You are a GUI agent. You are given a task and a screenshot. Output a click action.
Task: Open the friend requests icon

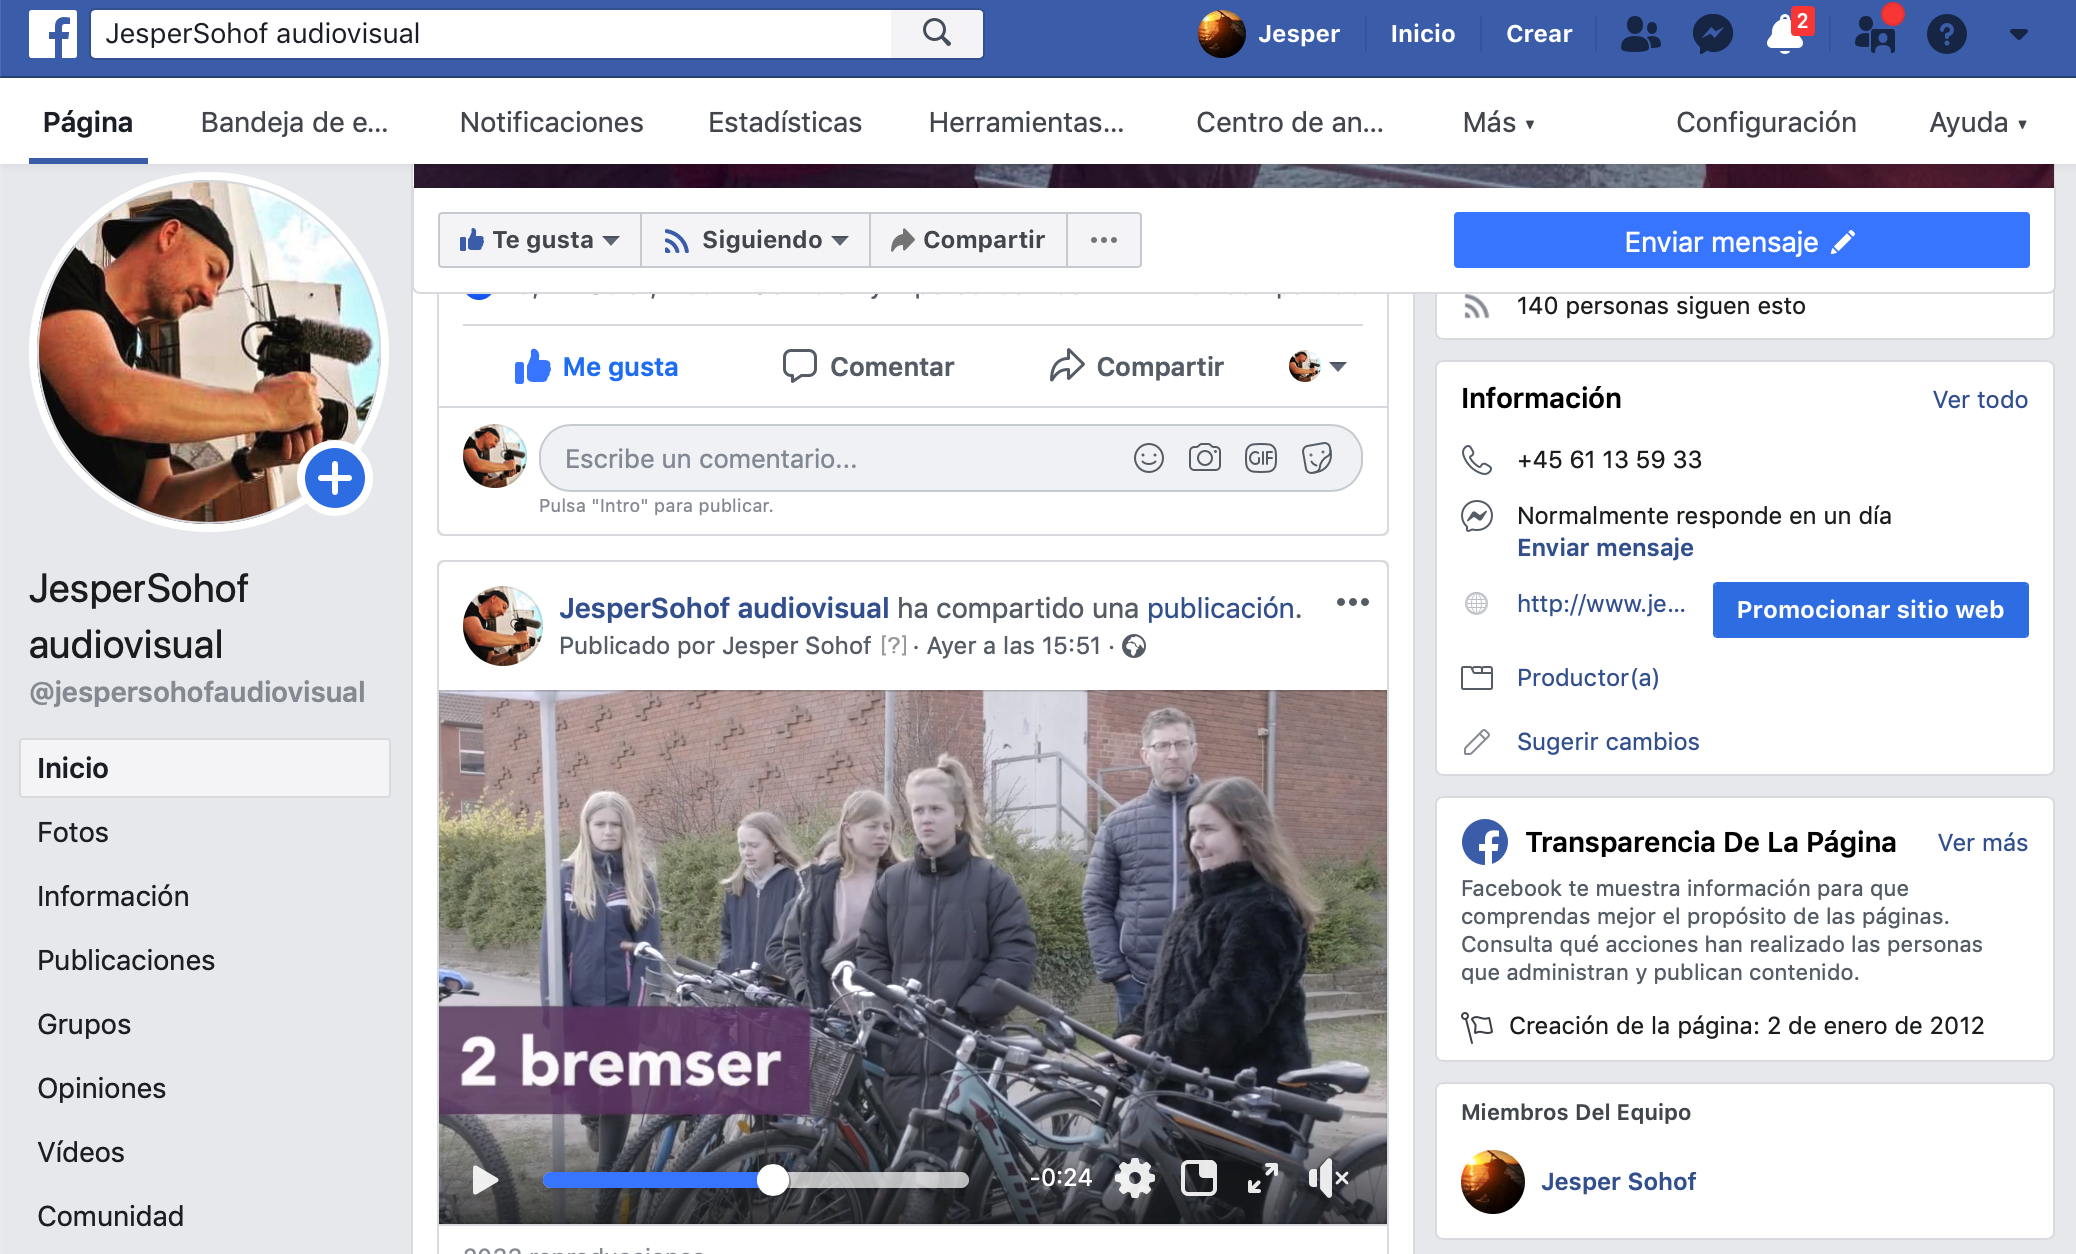[1640, 34]
